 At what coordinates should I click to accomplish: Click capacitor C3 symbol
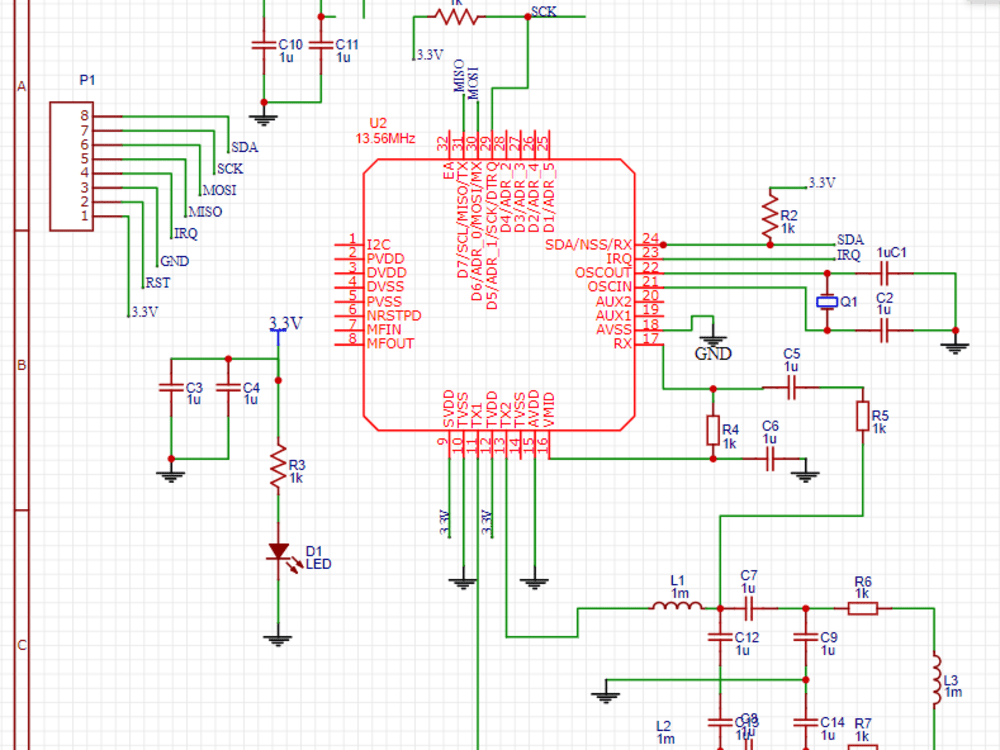[171, 388]
